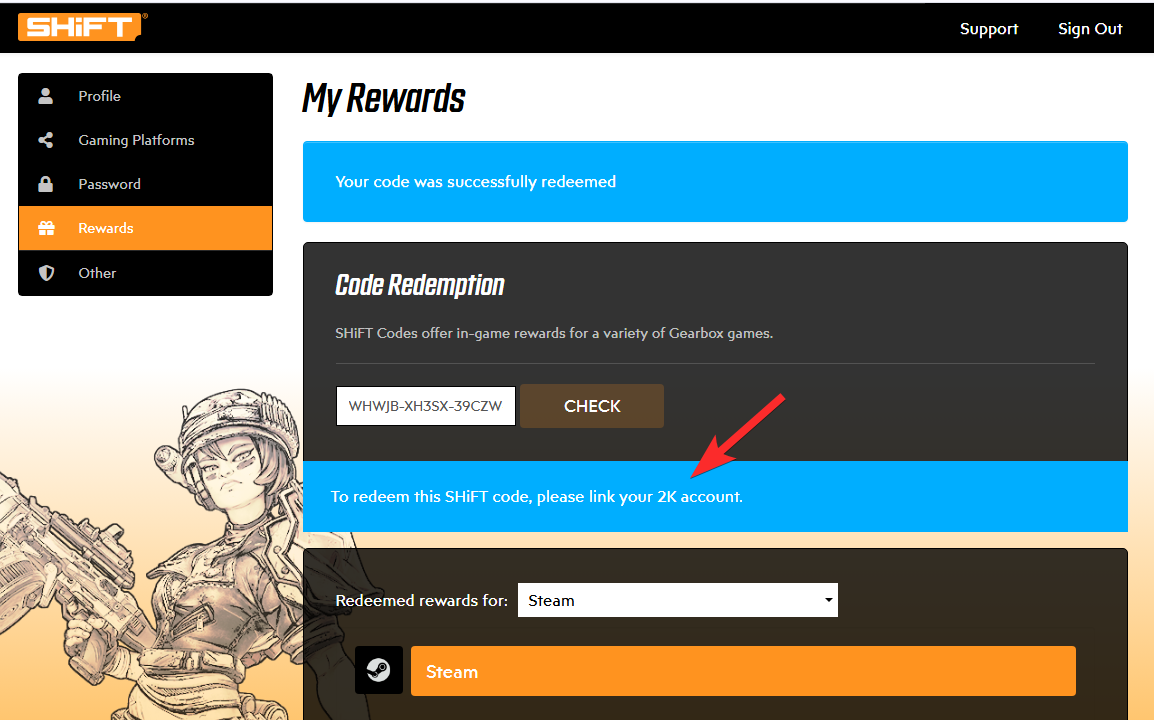Click the Other shield icon
1154x720 pixels.
46,273
